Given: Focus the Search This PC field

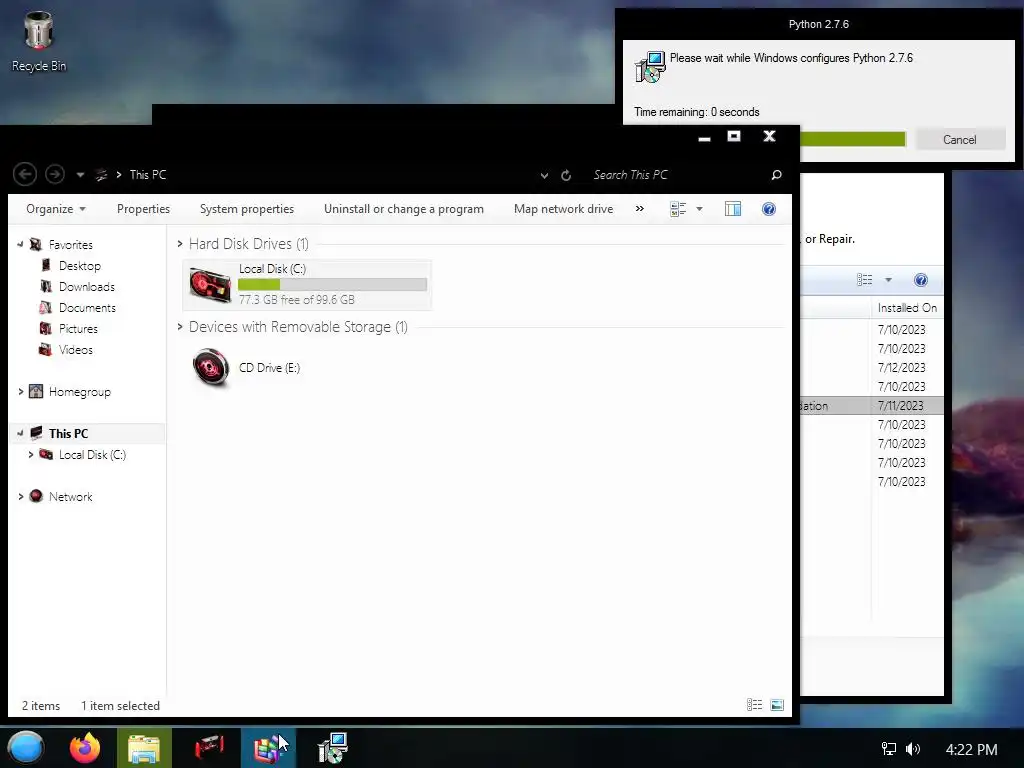Looking at the screenshot, I should point(676,174).
